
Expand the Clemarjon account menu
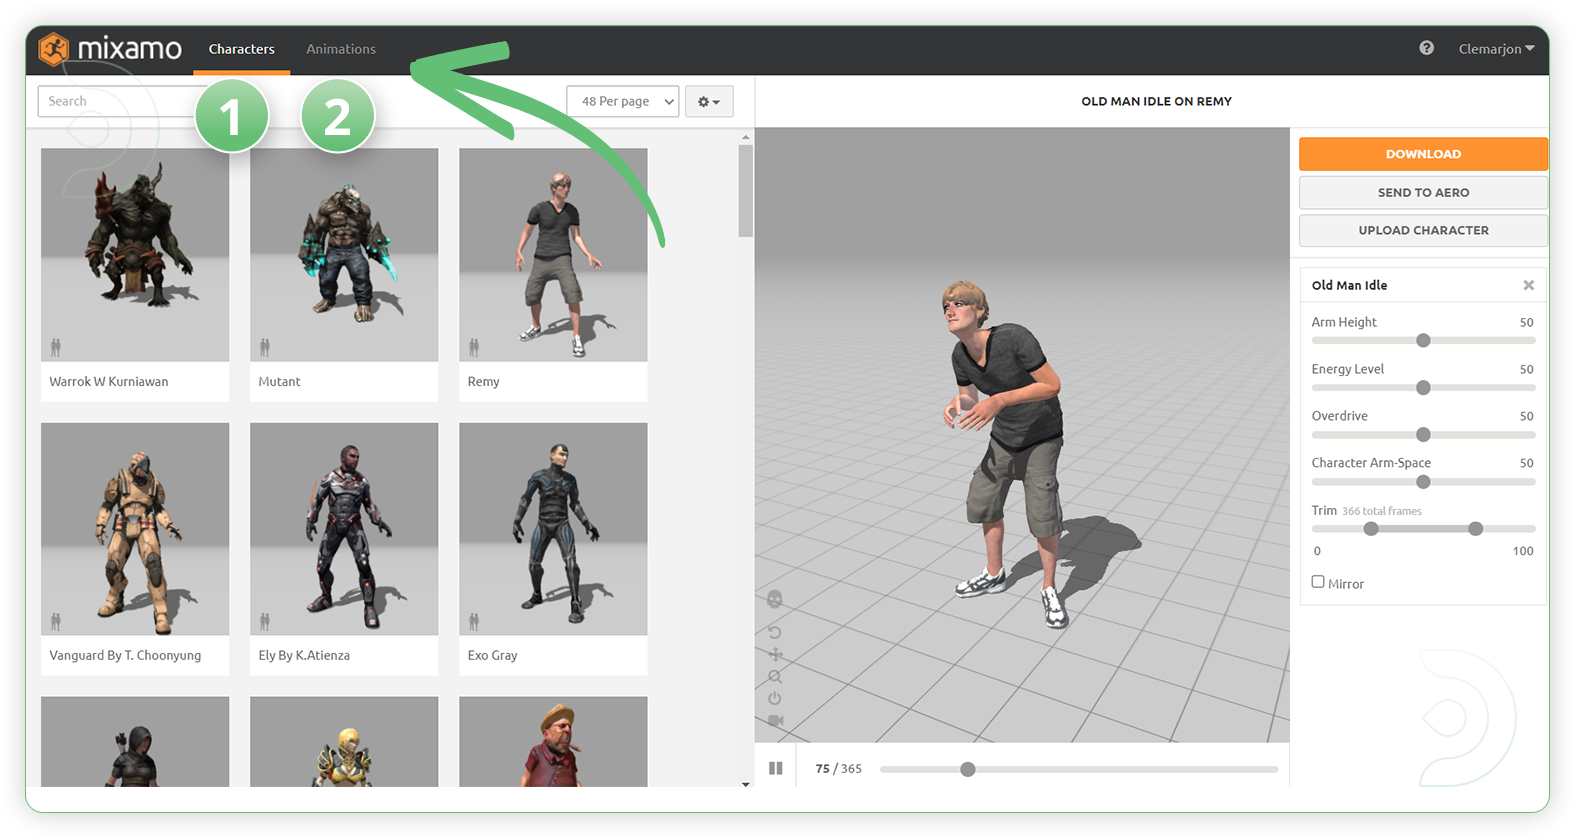[x=1496, y=48]
